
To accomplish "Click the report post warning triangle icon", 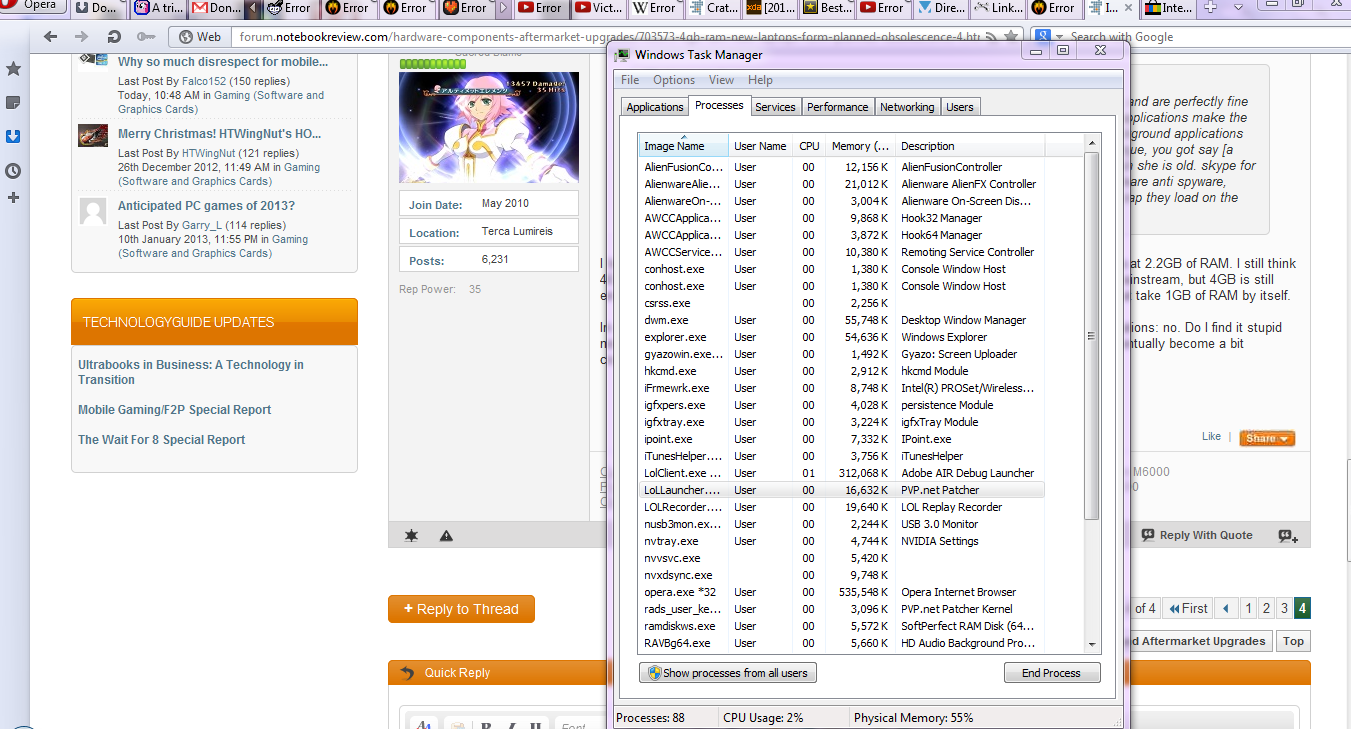I will (446, 536).
